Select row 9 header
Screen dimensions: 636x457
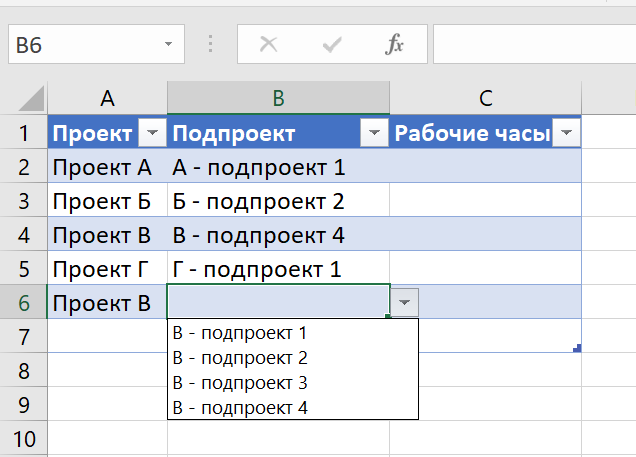(24, 405)
